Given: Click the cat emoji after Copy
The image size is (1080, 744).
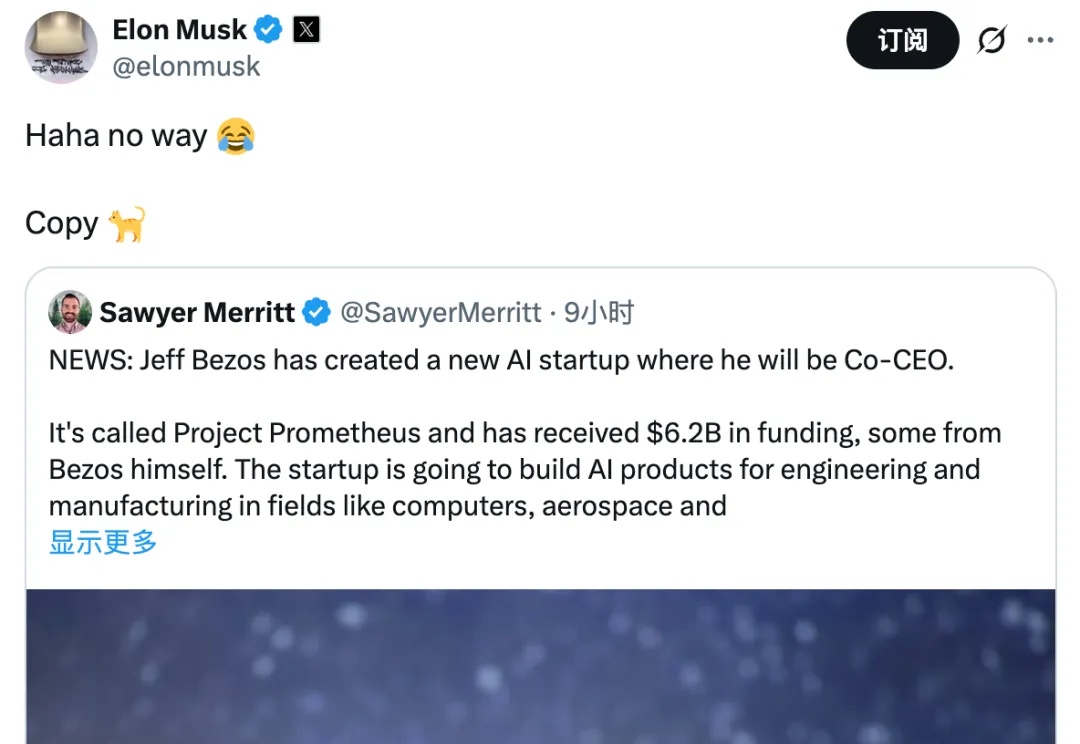Looking at the screenshot, I should pos(128,223).
